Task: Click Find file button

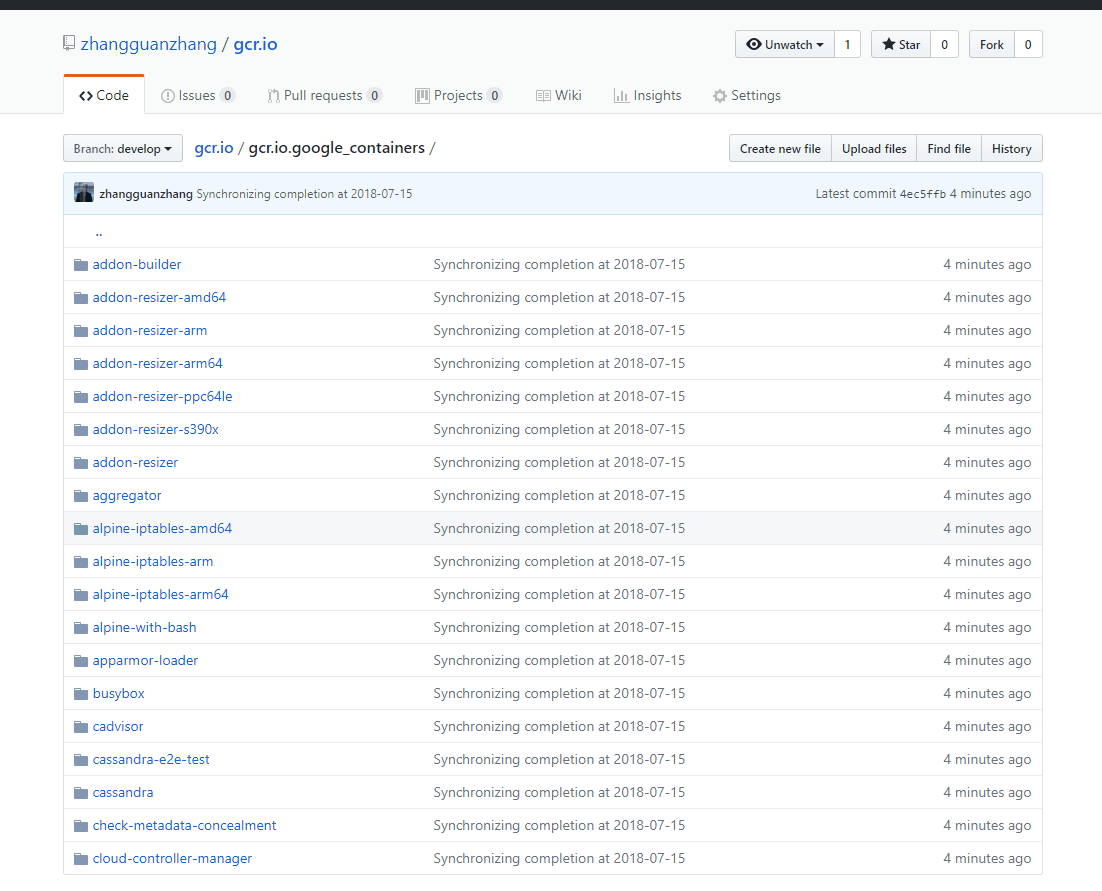Action: coord(949,148)
